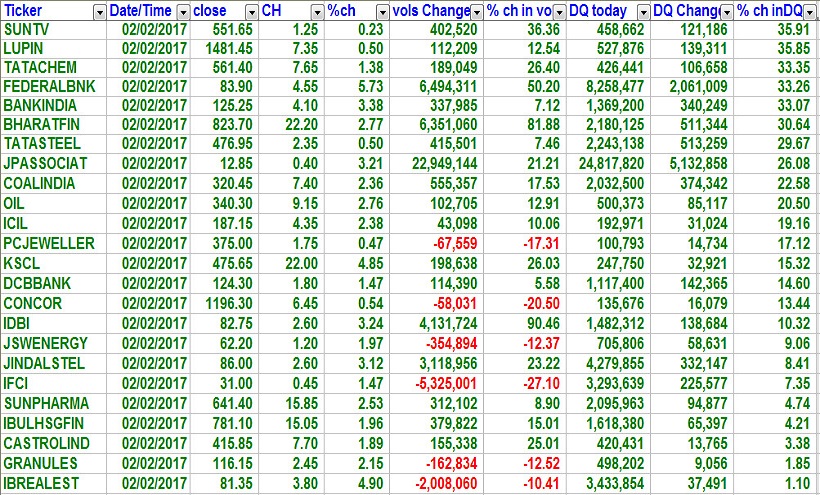Open the vols Change filter dropdown

(x=476, y=12)
